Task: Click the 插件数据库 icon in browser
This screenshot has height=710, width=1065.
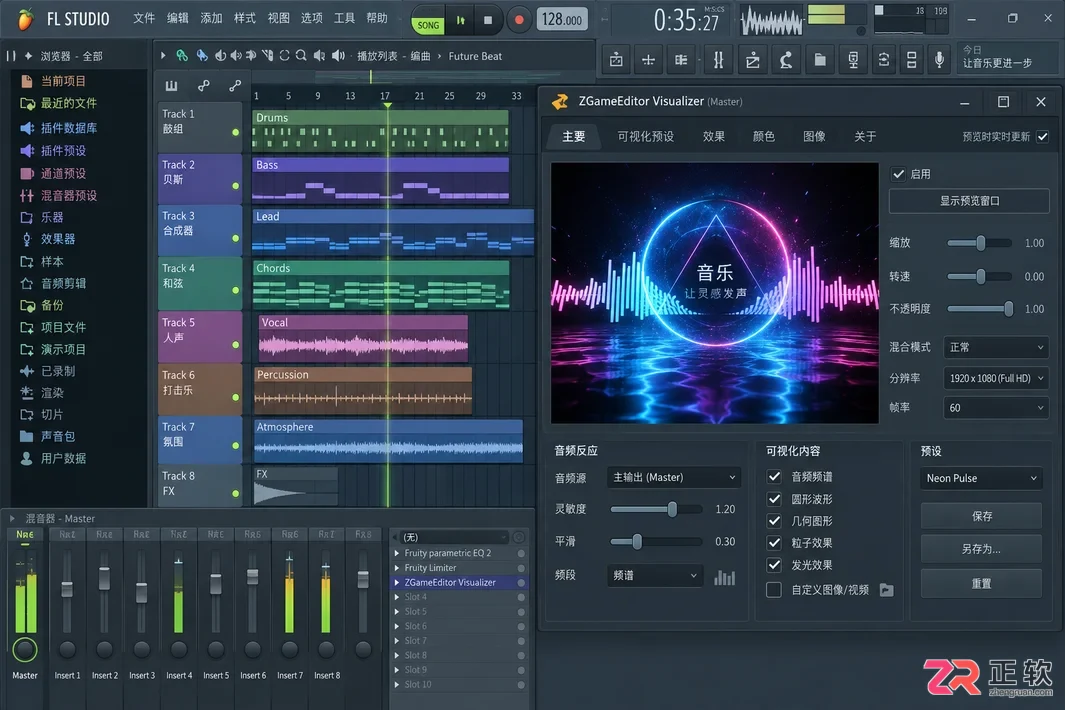Action: pos(27,128)
